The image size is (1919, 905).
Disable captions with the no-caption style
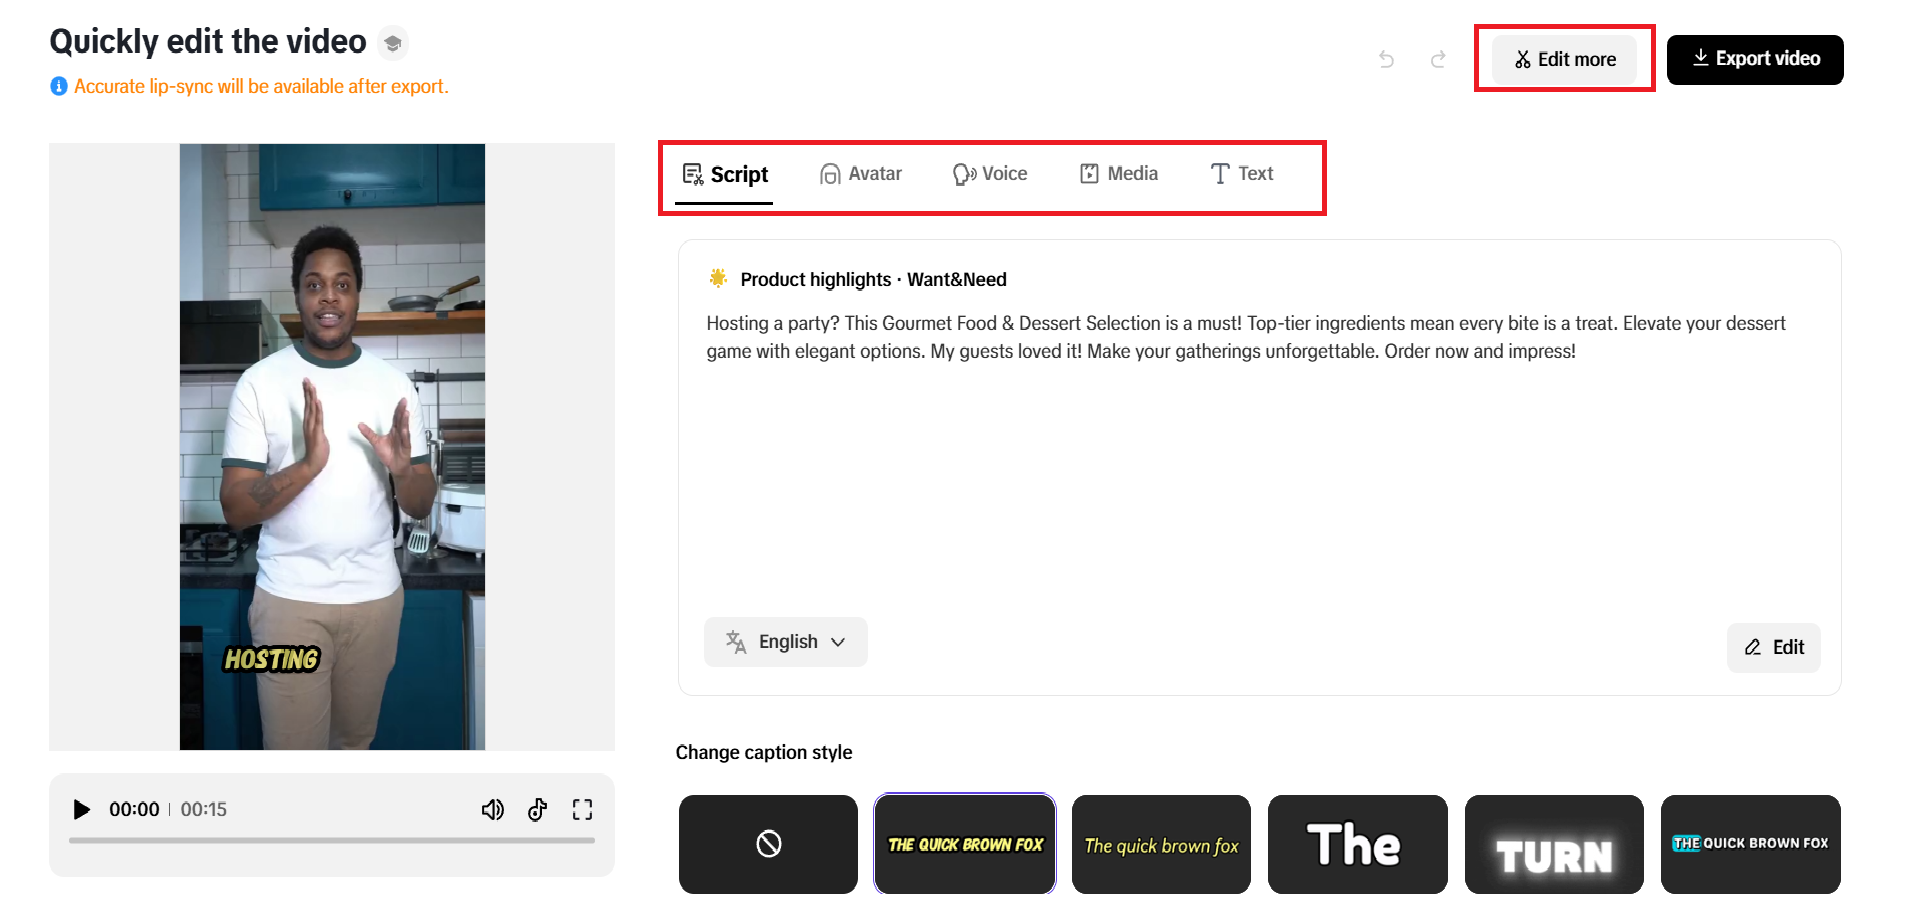click(768, 844)
